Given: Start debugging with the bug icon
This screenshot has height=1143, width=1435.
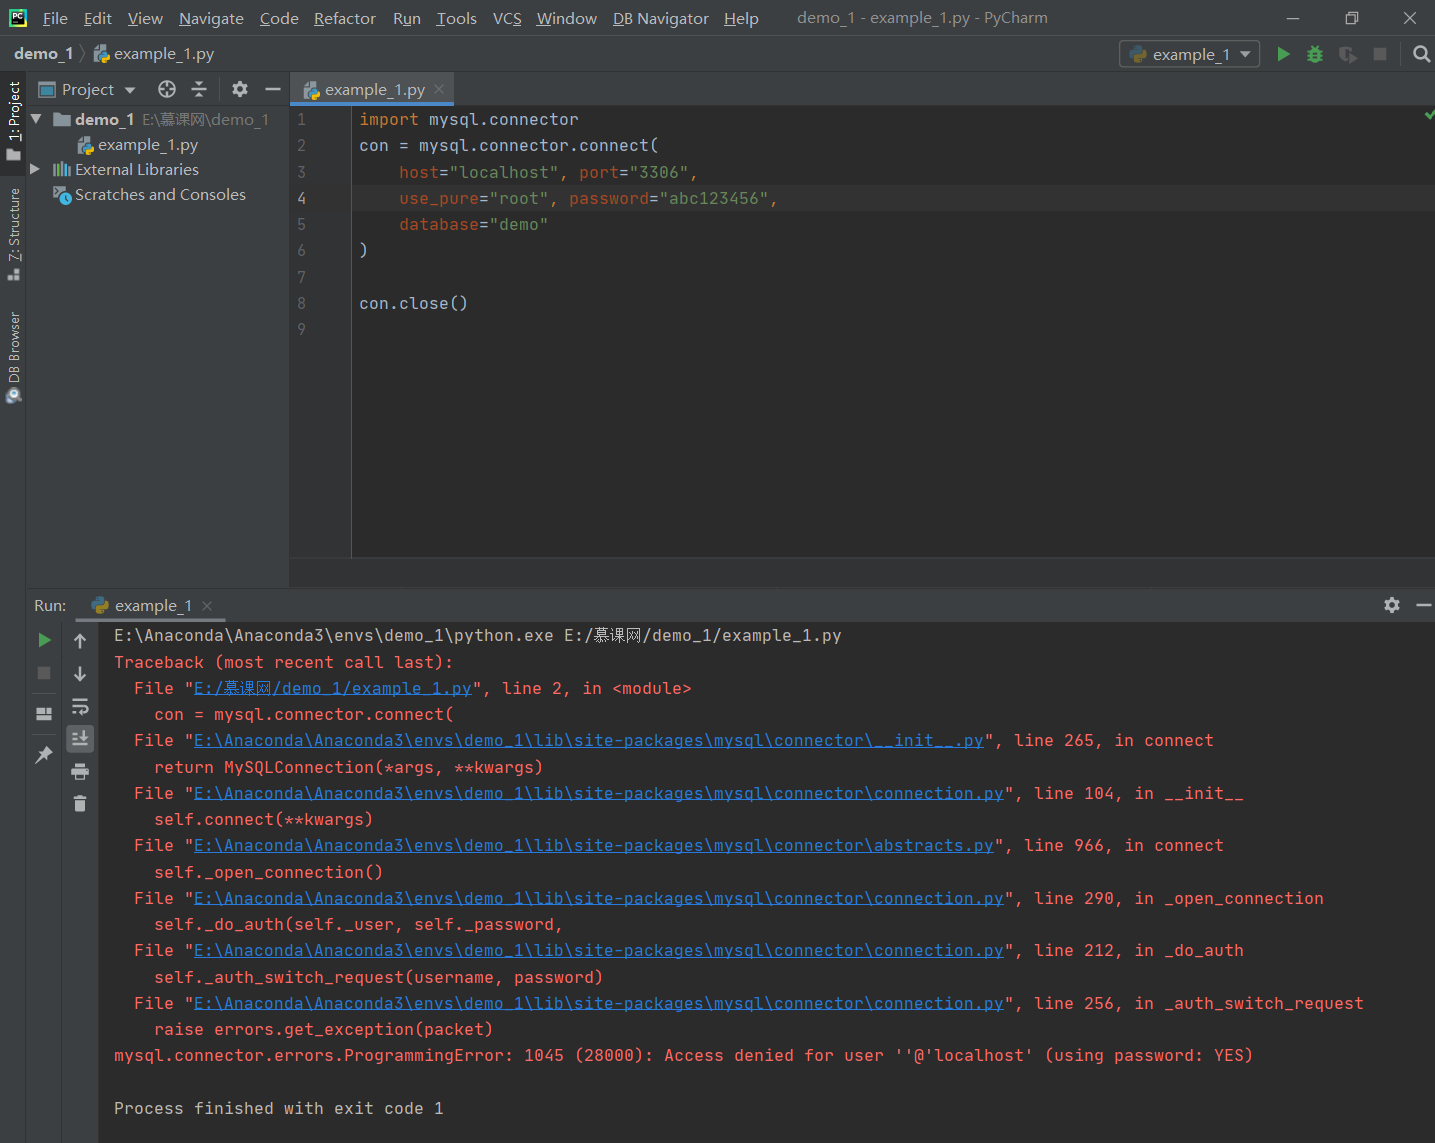Looking at the screenshot, I should (1315, 54).
